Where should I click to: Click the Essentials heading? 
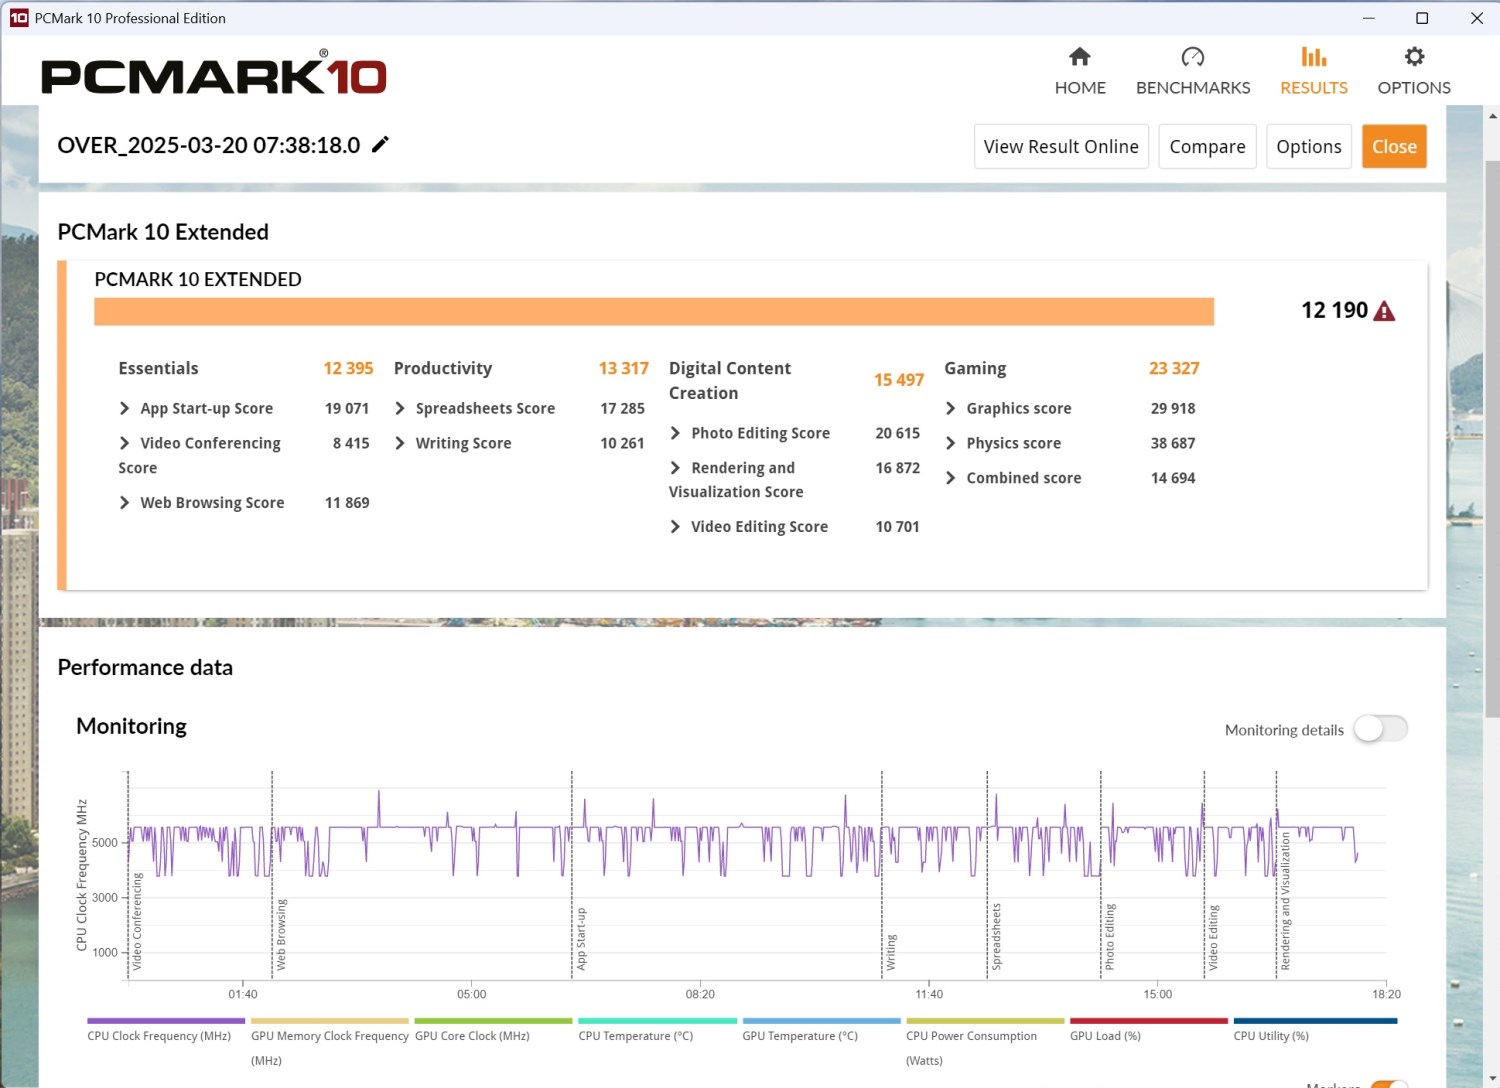point(158,368)
